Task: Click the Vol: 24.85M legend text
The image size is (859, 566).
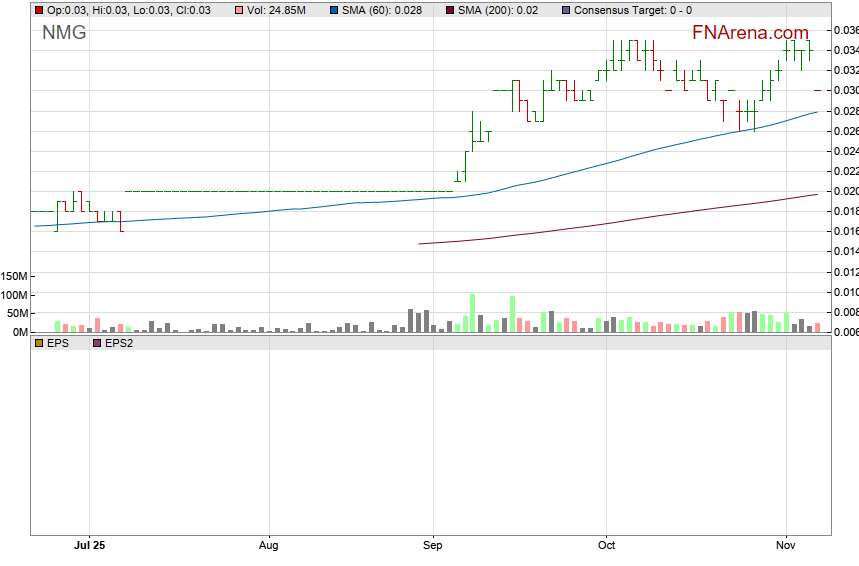Action: tap(281, 10)
